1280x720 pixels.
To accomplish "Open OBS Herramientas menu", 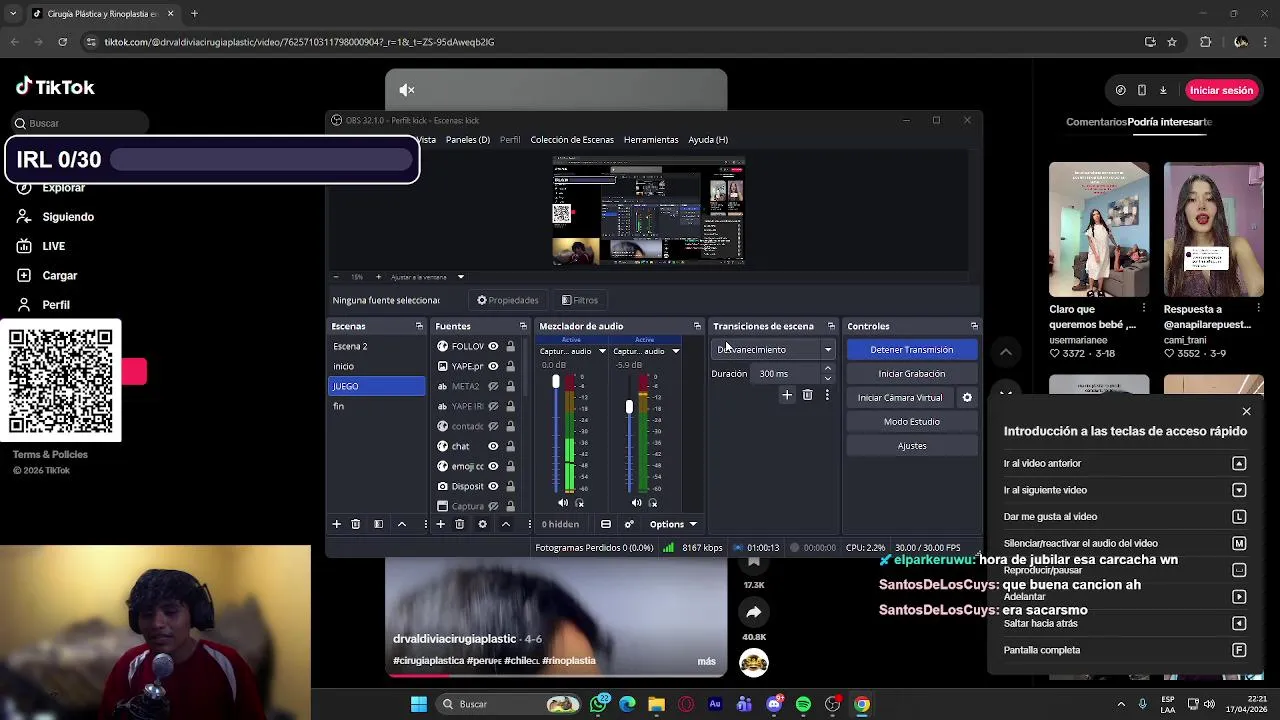I will (651, 140).
